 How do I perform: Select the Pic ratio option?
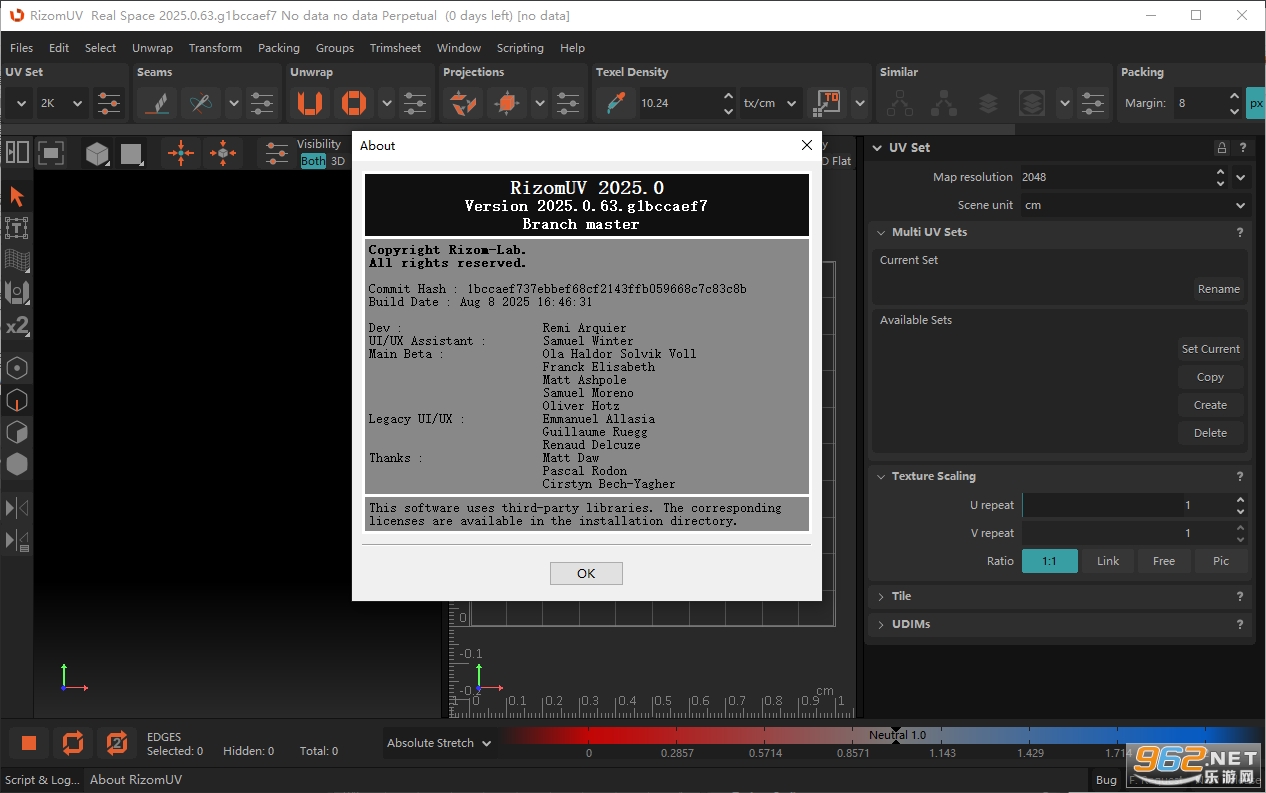click(x=1221, y=561)
